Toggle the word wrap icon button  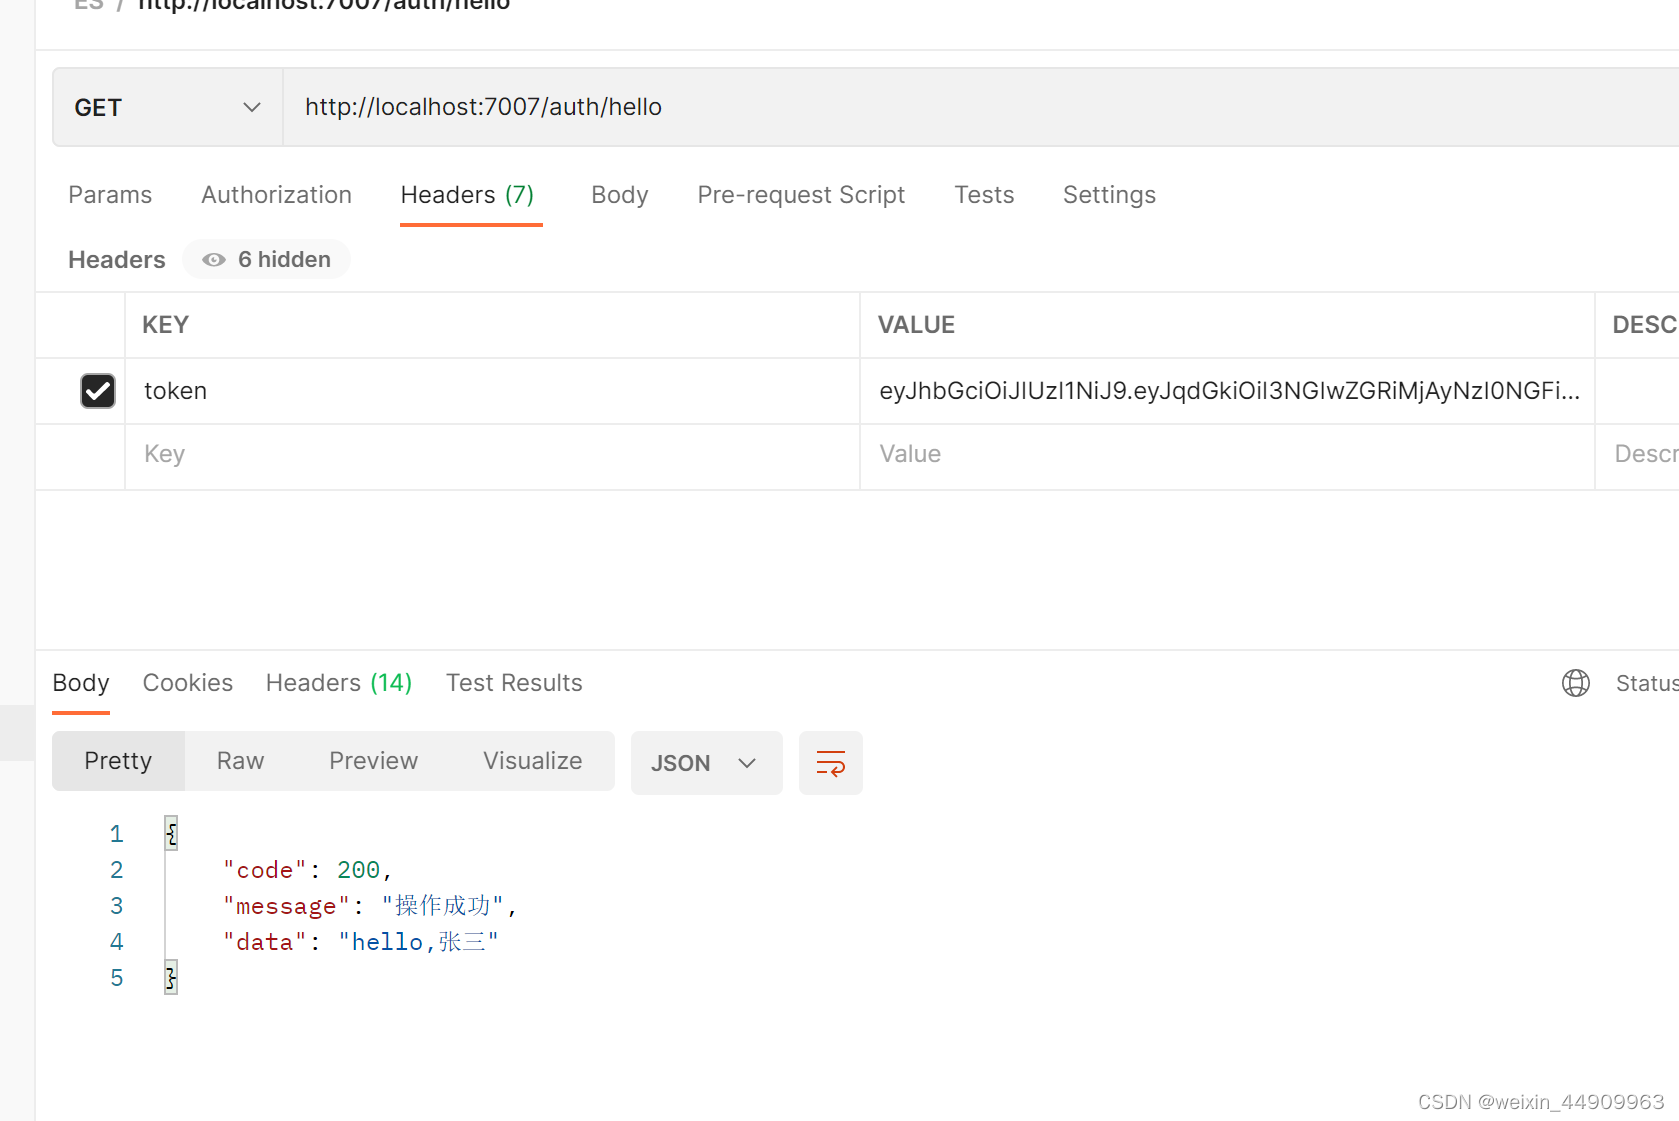[x=831, y=763]
